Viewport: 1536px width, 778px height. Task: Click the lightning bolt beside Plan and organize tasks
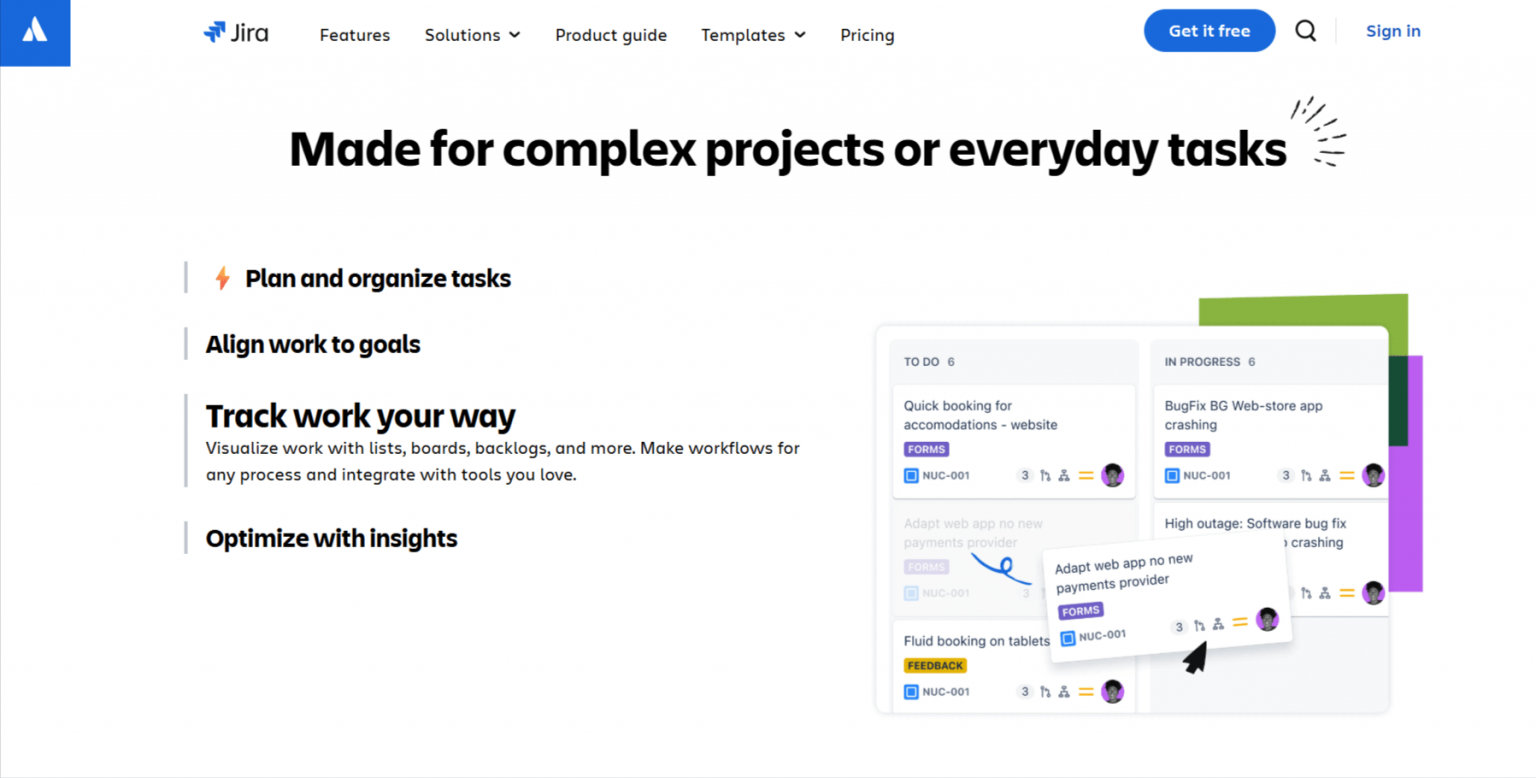pos(221,278)
